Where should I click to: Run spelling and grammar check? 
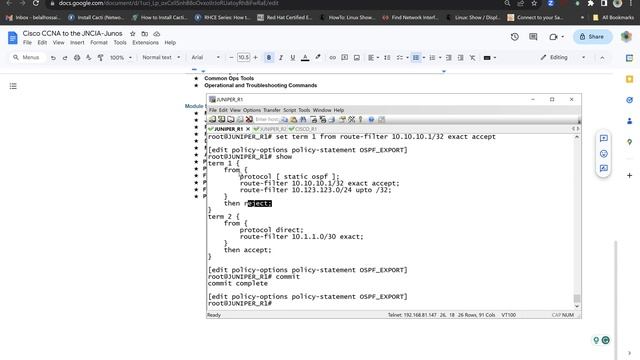[89, 58]
